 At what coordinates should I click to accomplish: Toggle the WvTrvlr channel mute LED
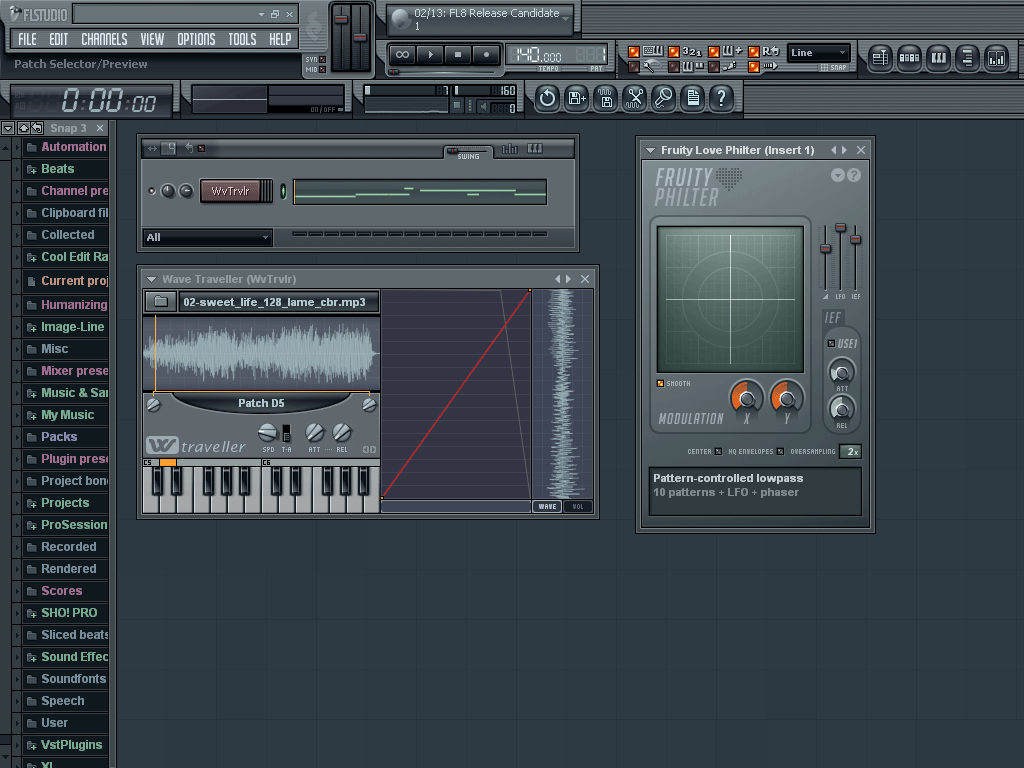pyautogui.click(x=152, y=191)
